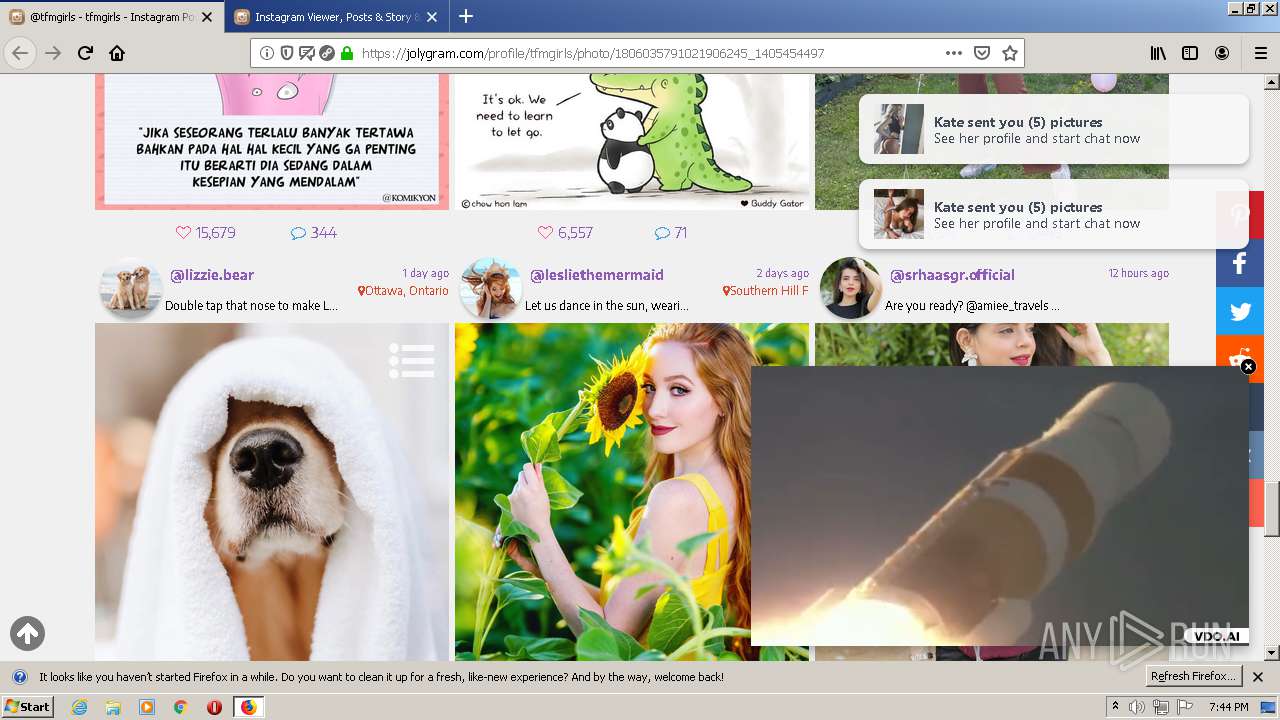Image resolution: width=1280 pixels, height=720 pixels.
Task: Toggle the sidebar view icon
Action: coord(1190,53)
